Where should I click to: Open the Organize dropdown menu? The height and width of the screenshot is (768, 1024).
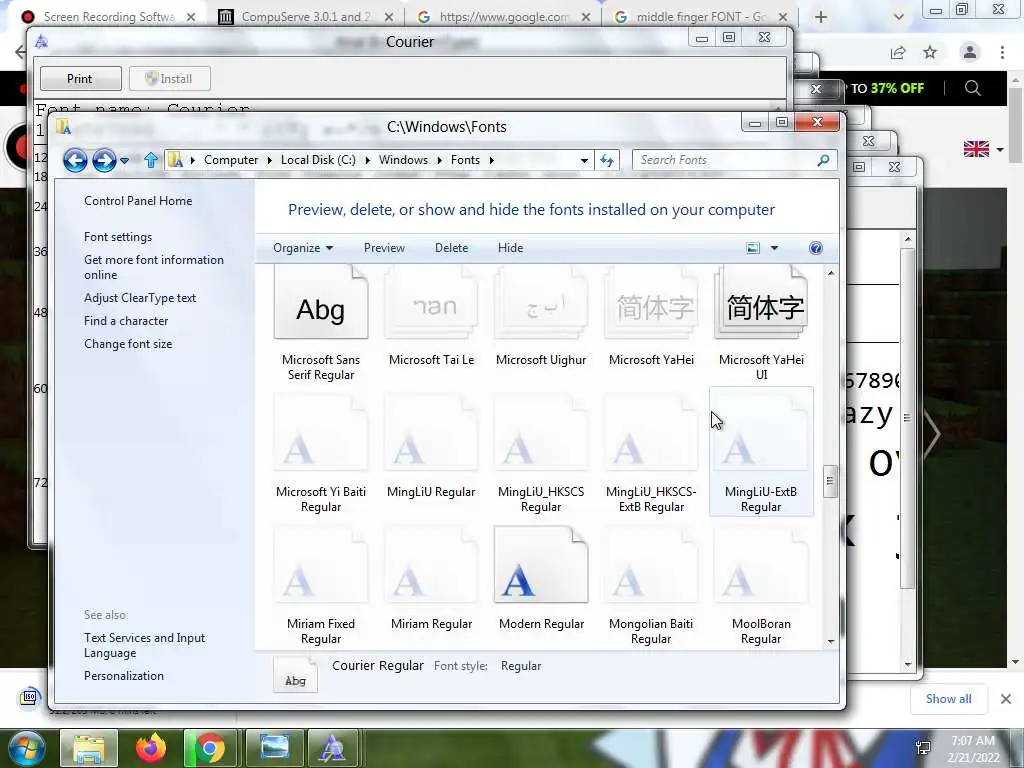tap(303, 248)
